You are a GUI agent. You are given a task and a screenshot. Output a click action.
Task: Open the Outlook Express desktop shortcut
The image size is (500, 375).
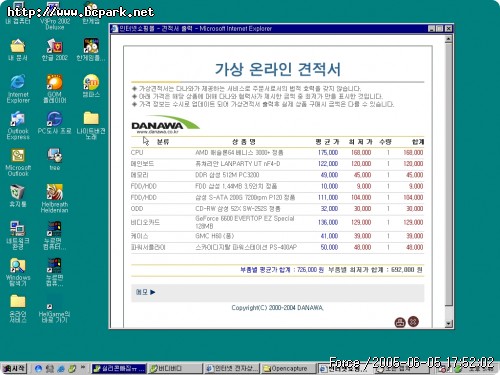pos(18,125)
